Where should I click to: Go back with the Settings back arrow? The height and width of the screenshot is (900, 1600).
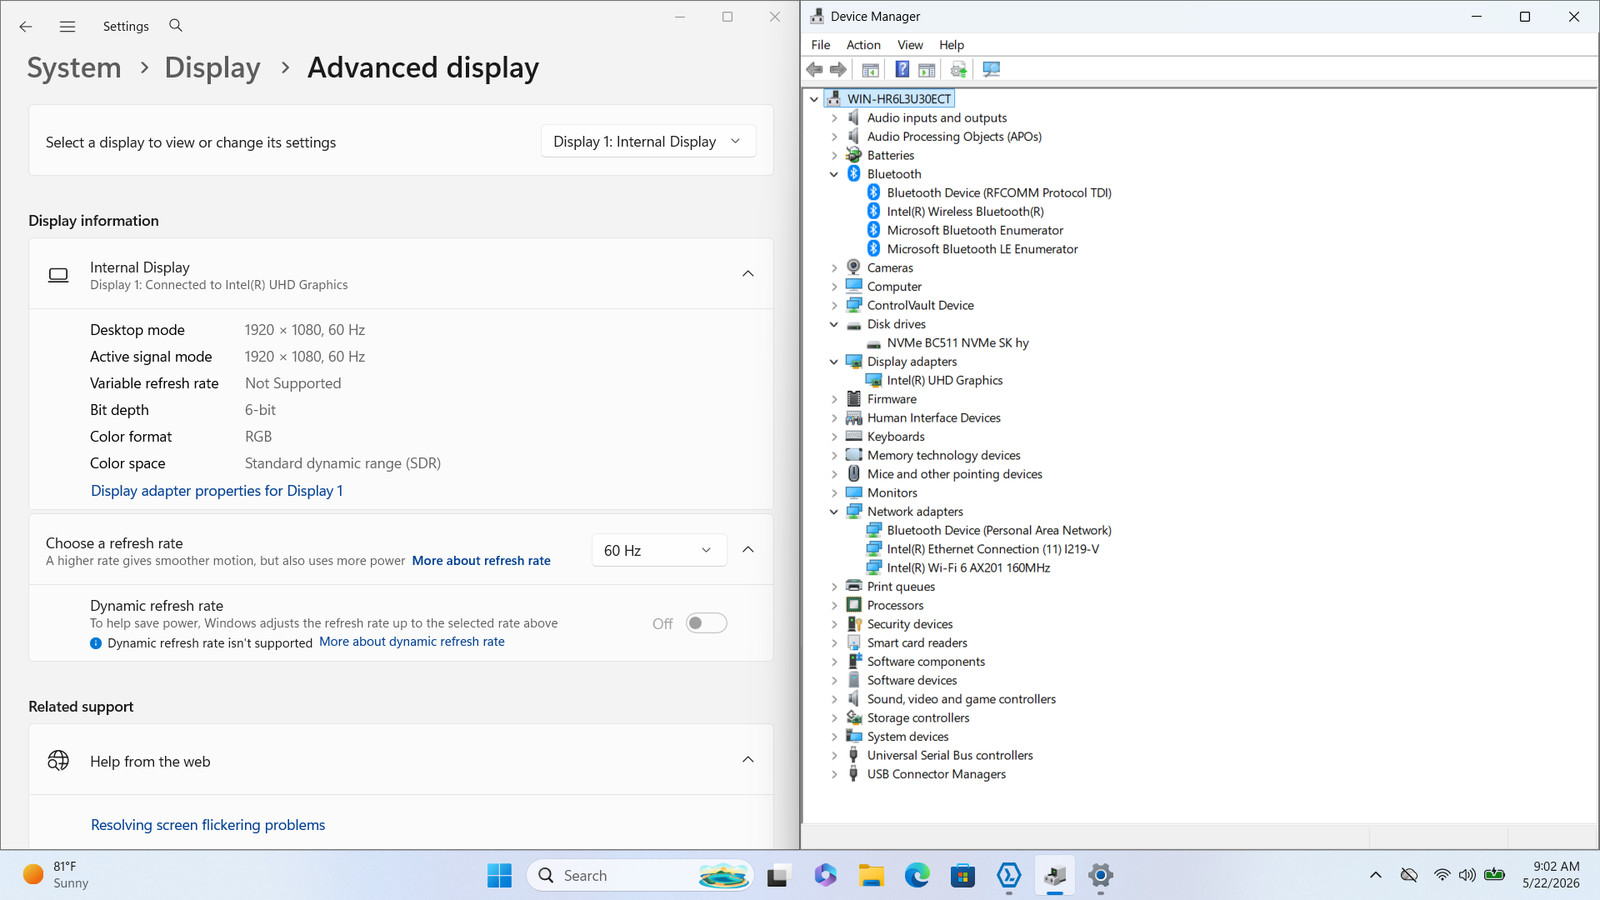point(26,26)
